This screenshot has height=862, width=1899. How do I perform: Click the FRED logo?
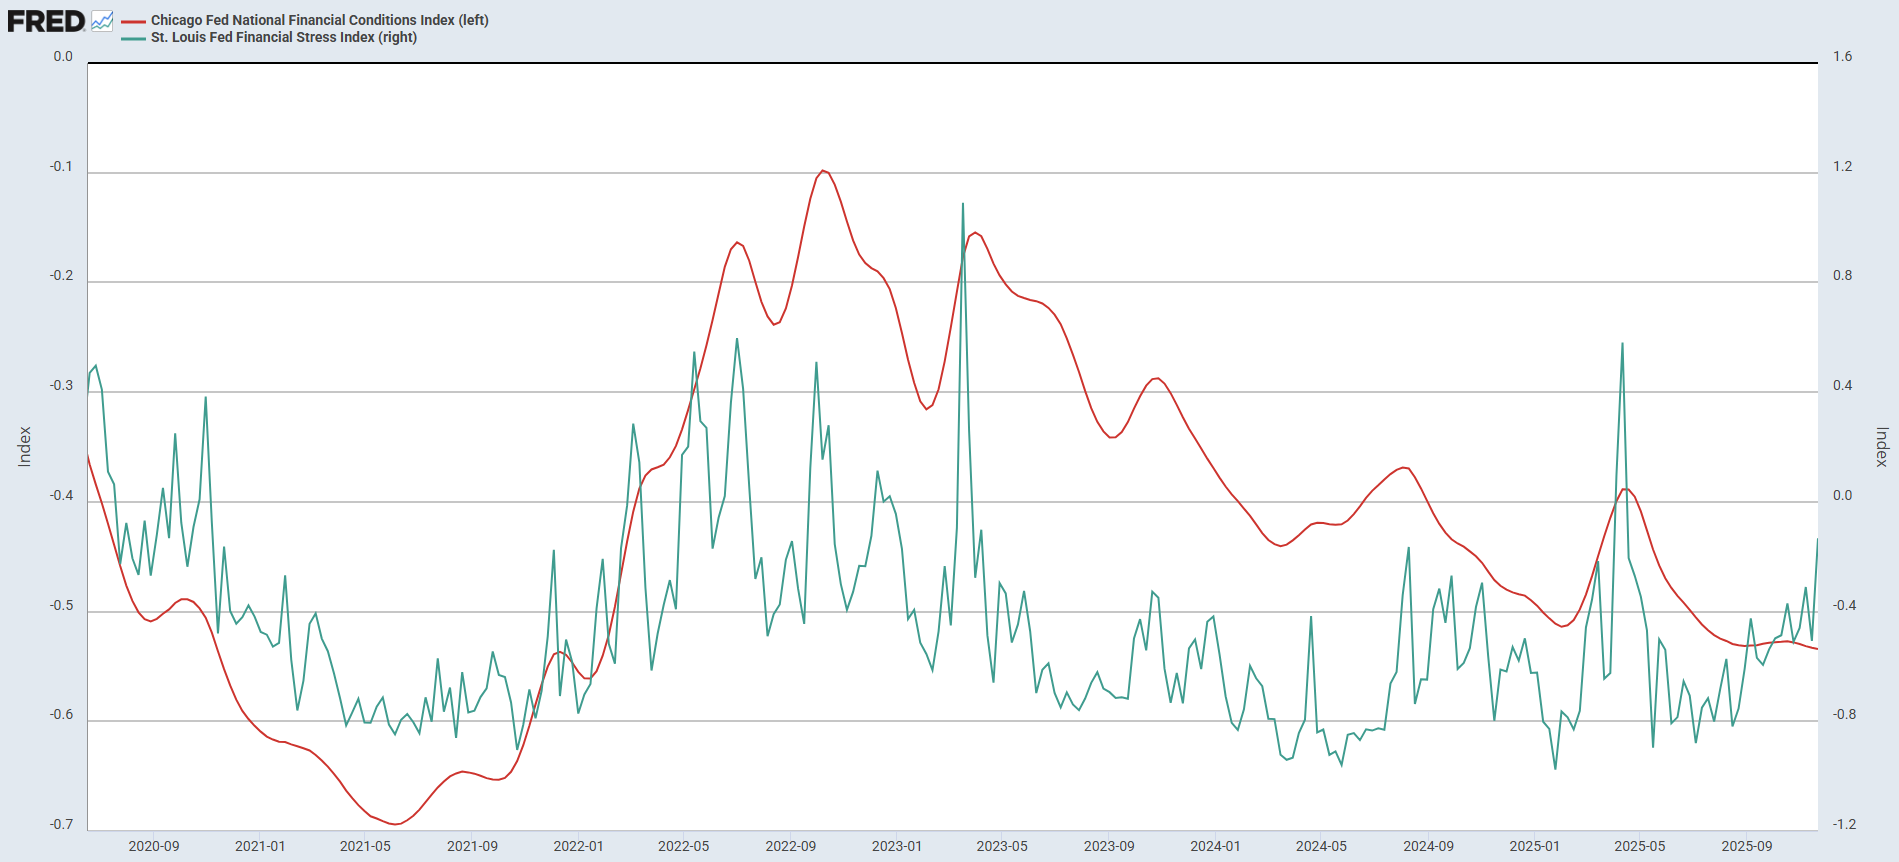point(46,21)
